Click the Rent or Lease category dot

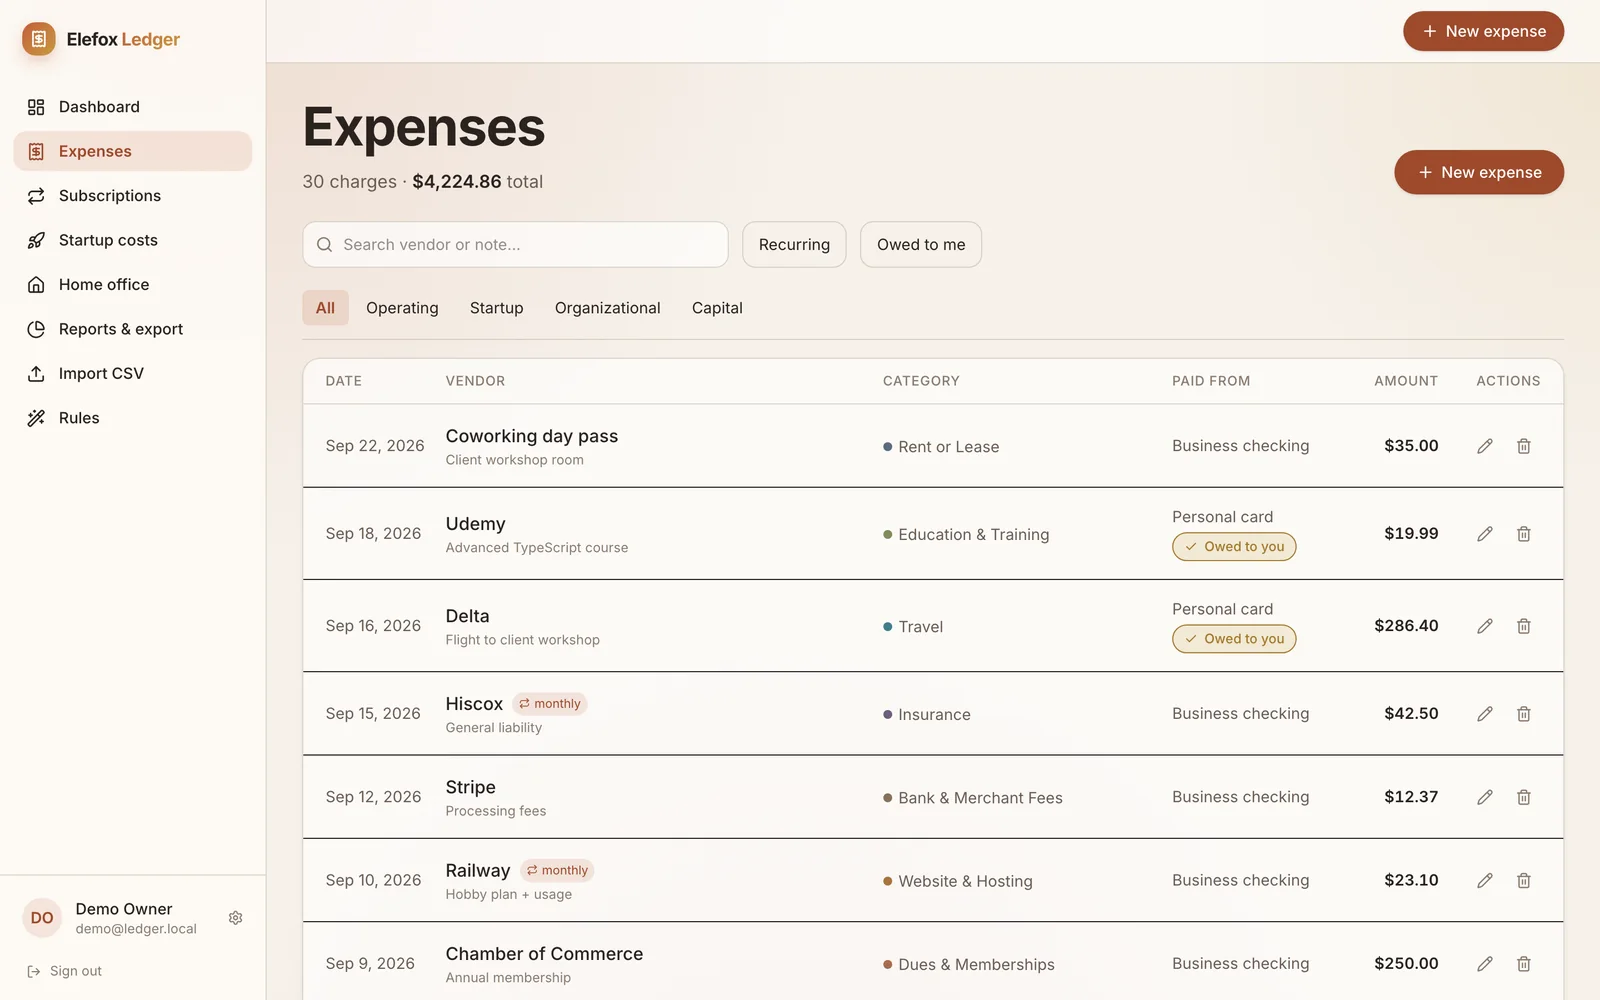(888, 447)
